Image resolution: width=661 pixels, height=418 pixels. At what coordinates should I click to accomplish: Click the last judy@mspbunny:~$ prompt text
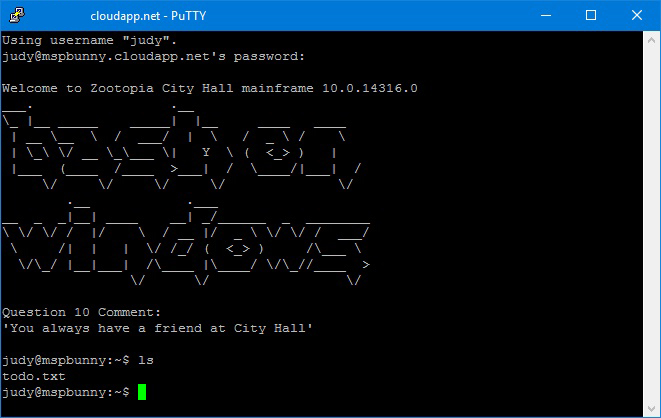pyautogui.click(x=66, y=392)
